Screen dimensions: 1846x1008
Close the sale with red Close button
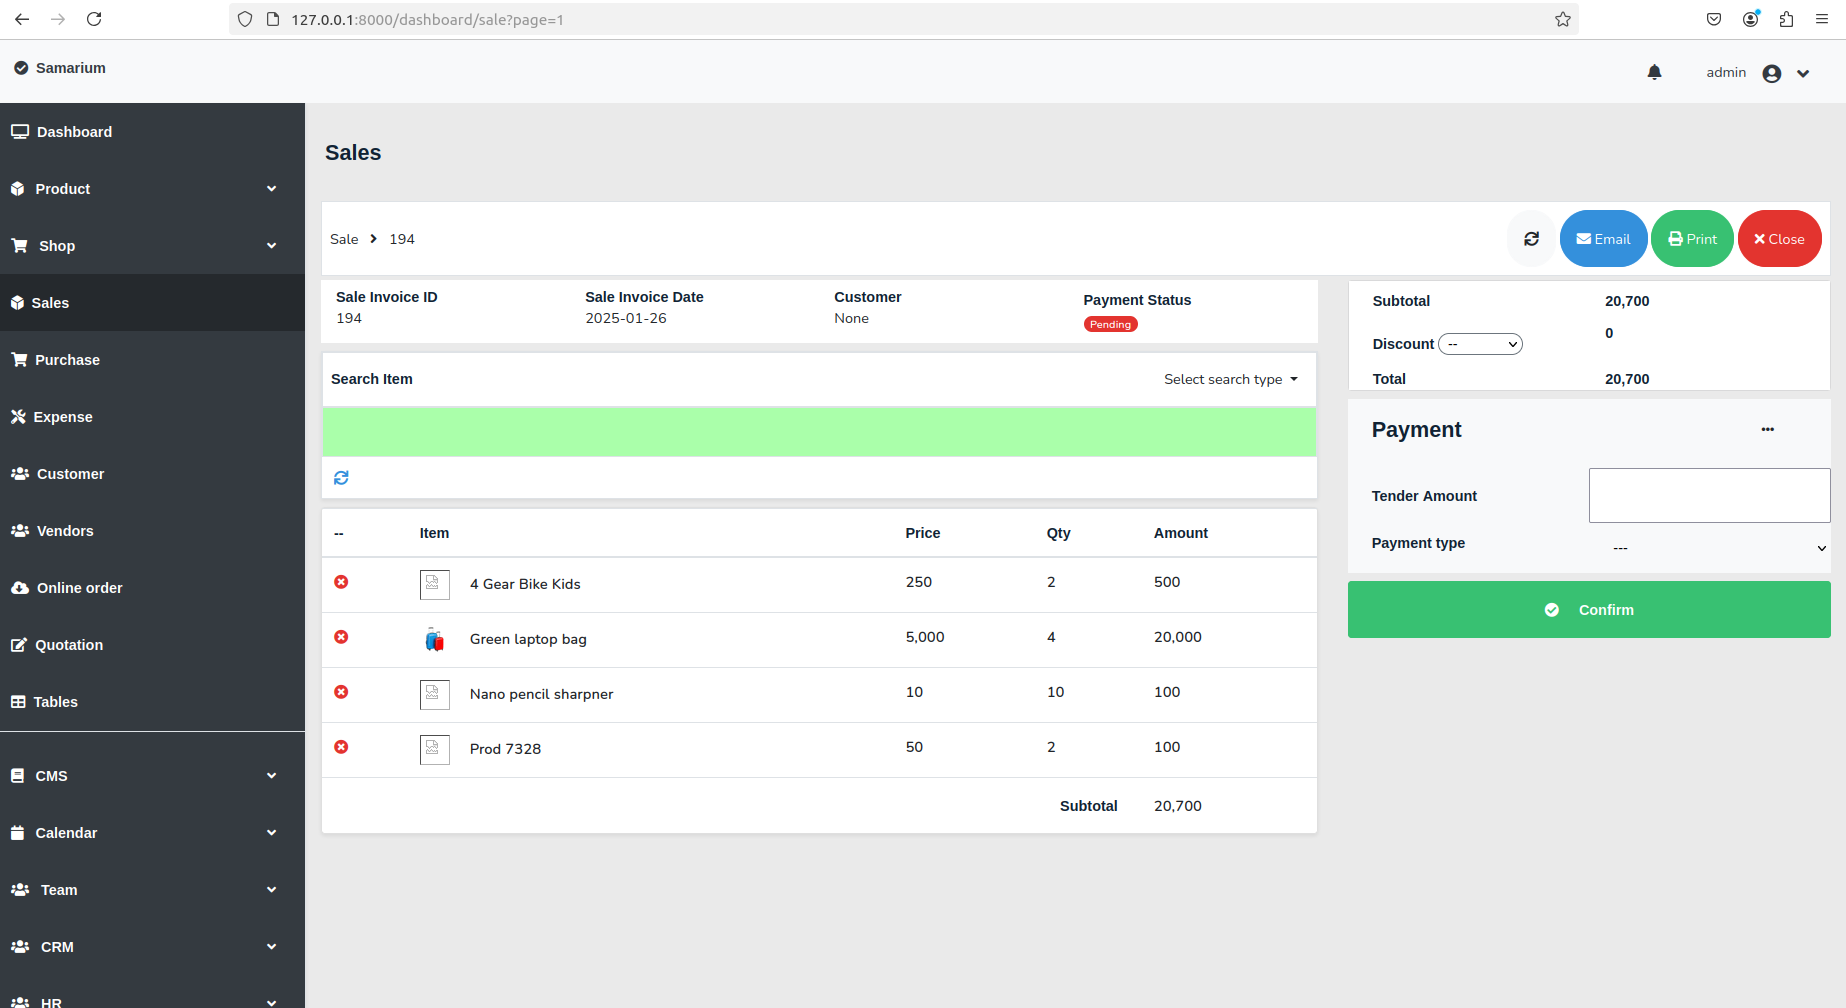coord(1779,239)
